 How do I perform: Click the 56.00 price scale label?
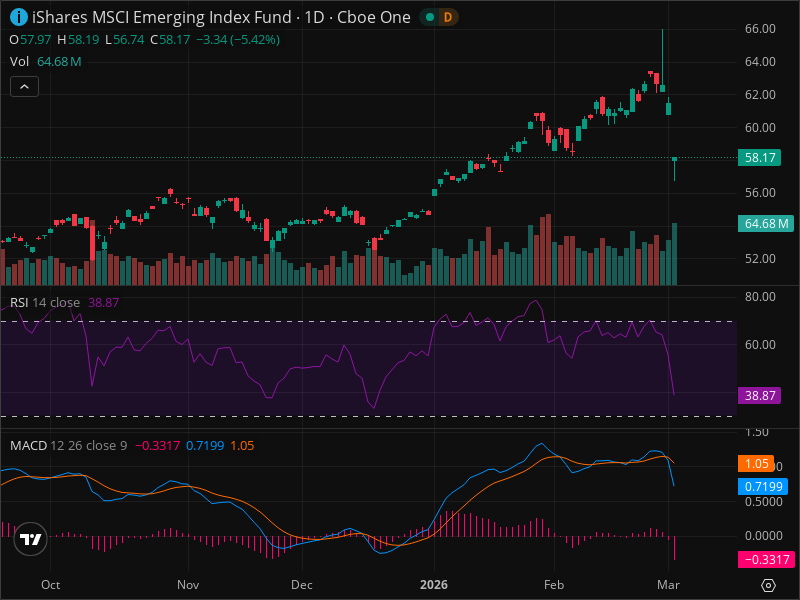coord(760,192)
